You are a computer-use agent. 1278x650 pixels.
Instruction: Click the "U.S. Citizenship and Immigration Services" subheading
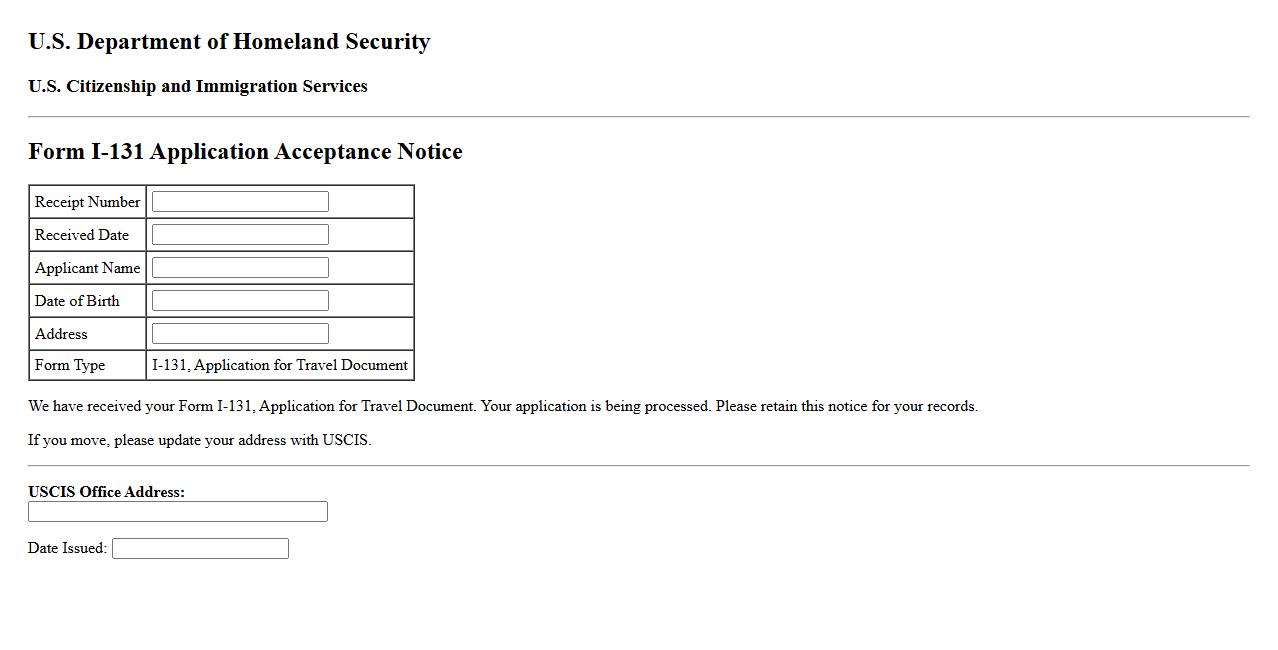coord(198,87)
